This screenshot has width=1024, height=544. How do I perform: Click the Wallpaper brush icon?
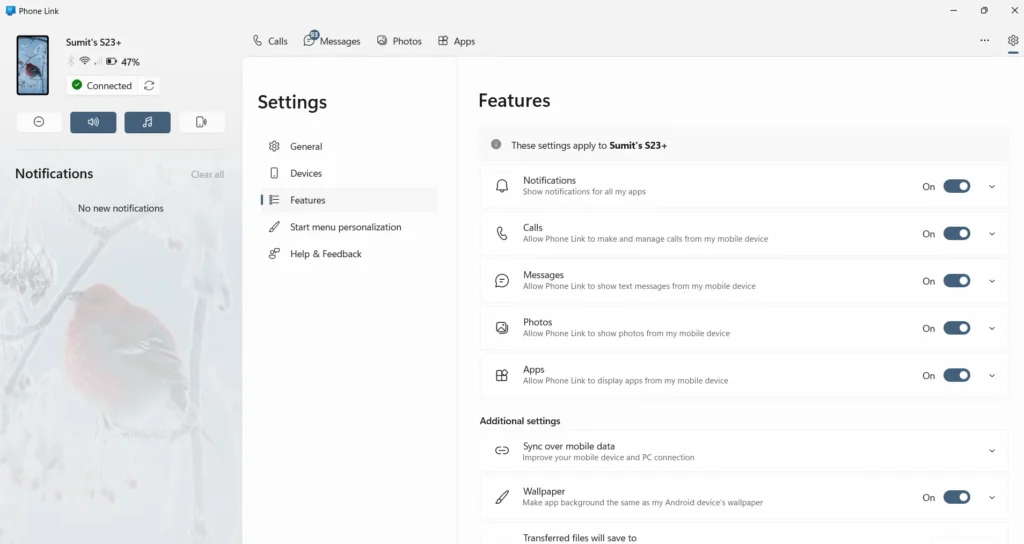tap(502, 497)
